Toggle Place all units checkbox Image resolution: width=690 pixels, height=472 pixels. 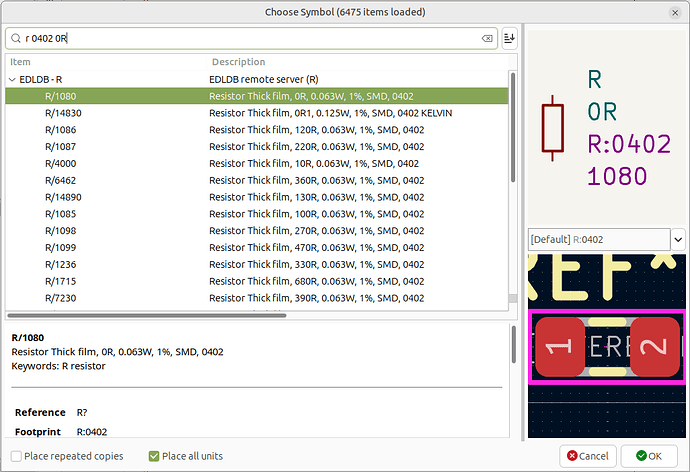[154, 456]
